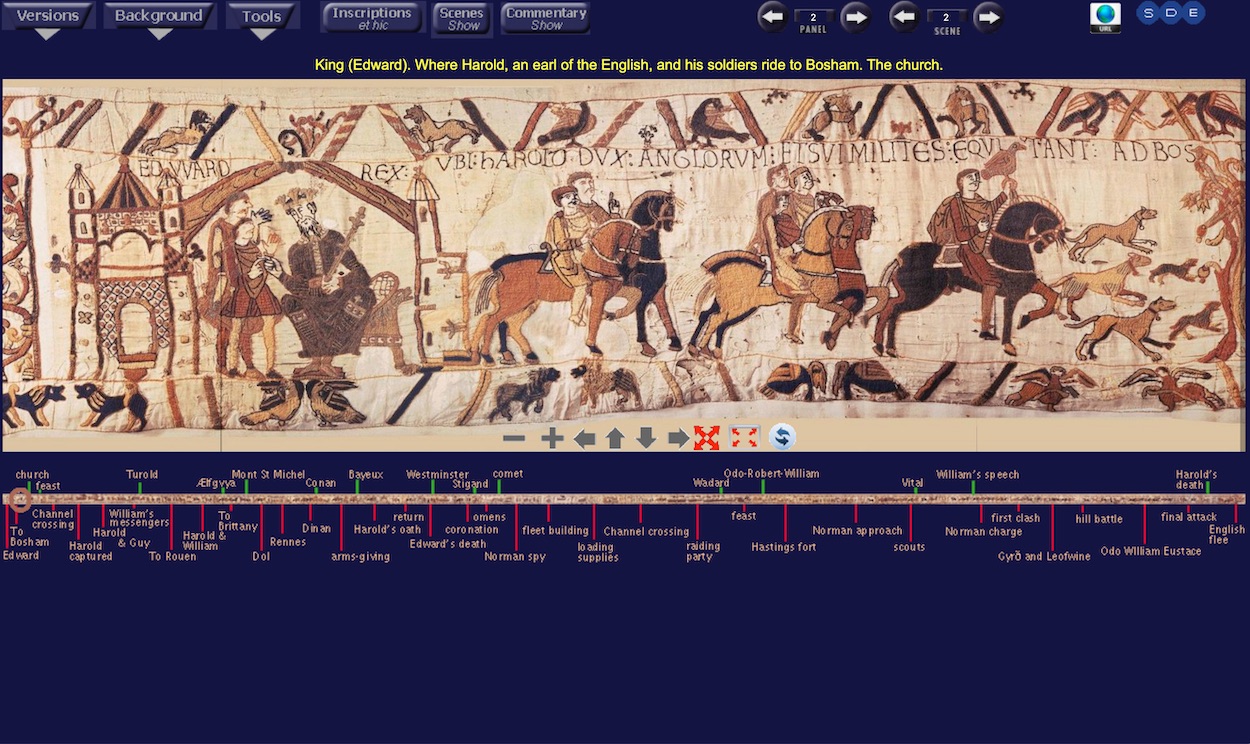
Task: Jump to the church marker
Action: [x=32, y=475]
